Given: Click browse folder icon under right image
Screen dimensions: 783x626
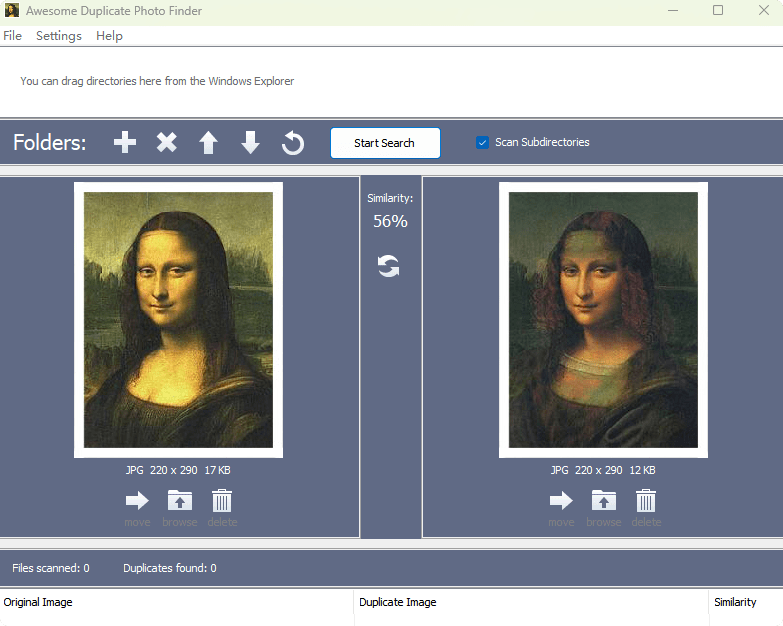Looking at the screenshot, I should point(604,500).
